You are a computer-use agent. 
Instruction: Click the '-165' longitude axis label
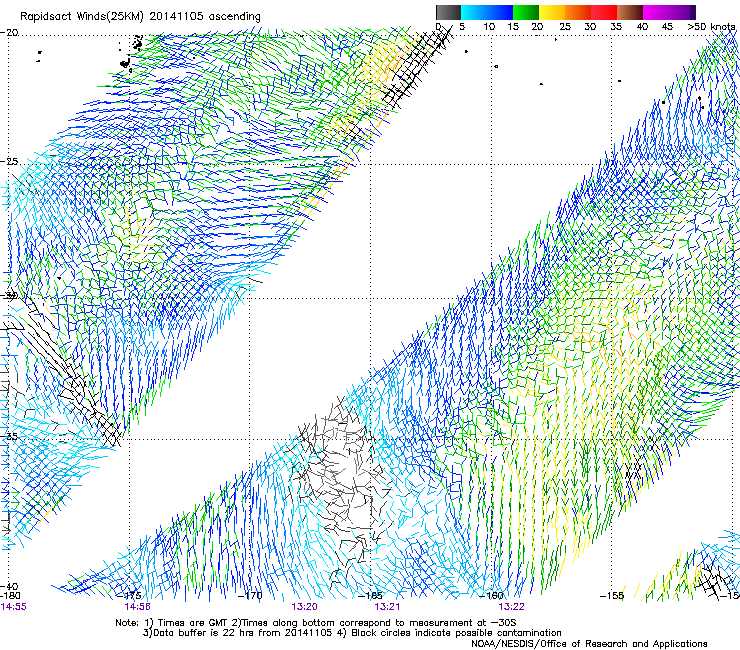371,595
